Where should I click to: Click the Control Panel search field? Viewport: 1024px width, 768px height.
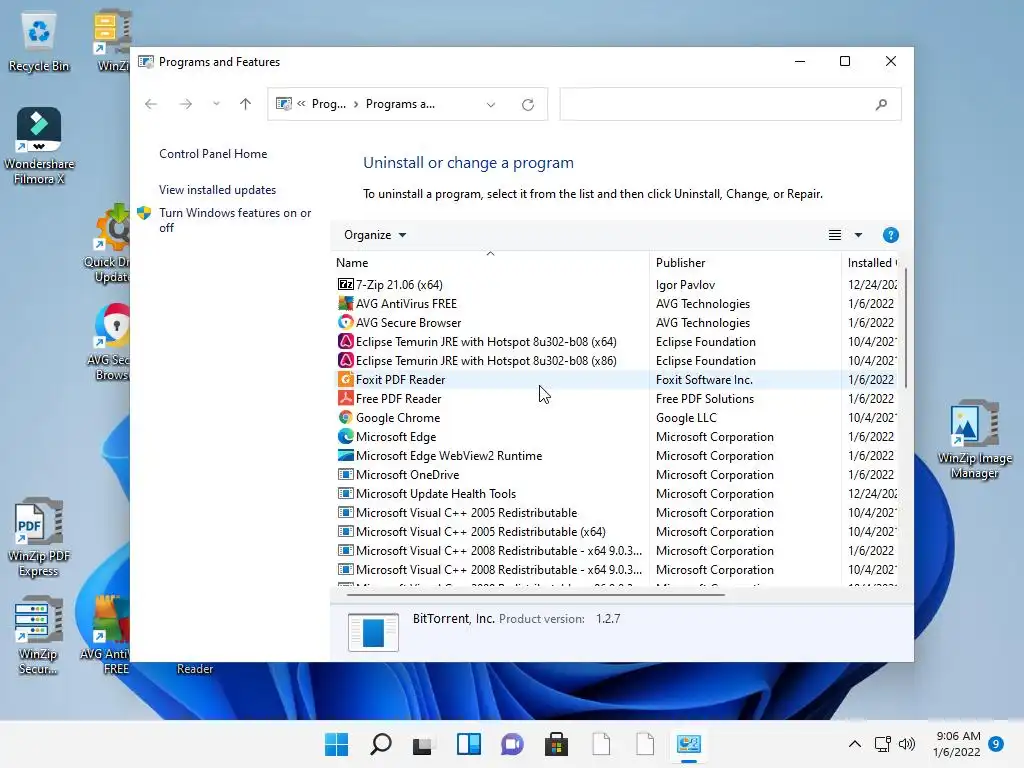tap(730, 104)
